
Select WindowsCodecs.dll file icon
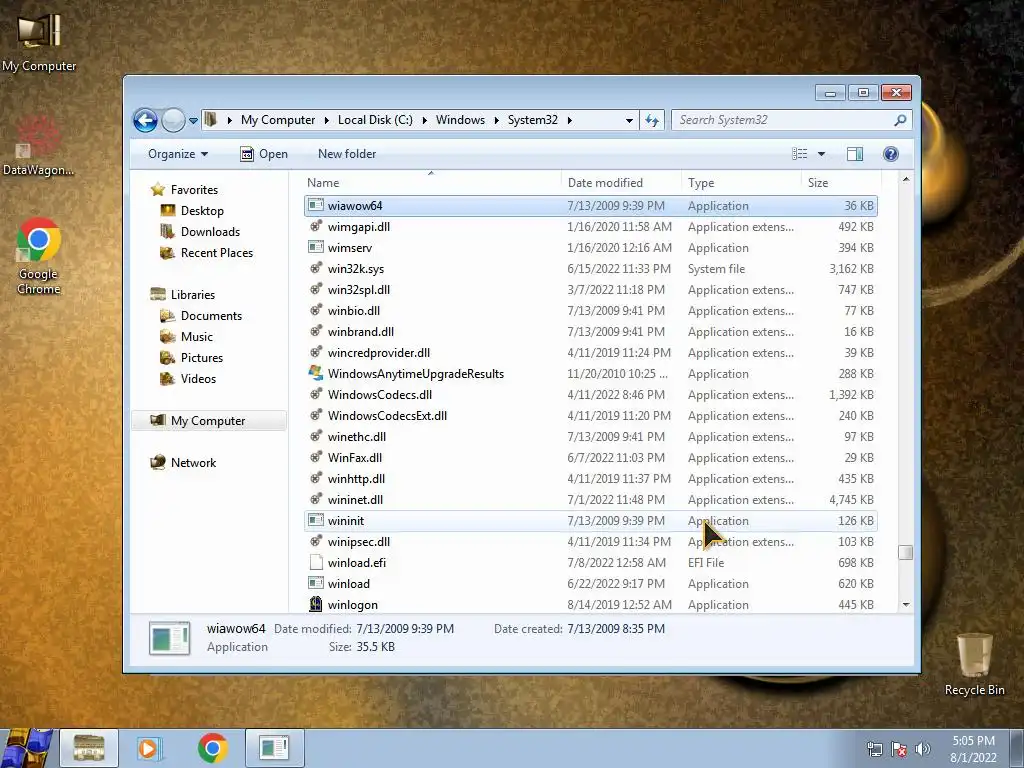pos(316,394)
